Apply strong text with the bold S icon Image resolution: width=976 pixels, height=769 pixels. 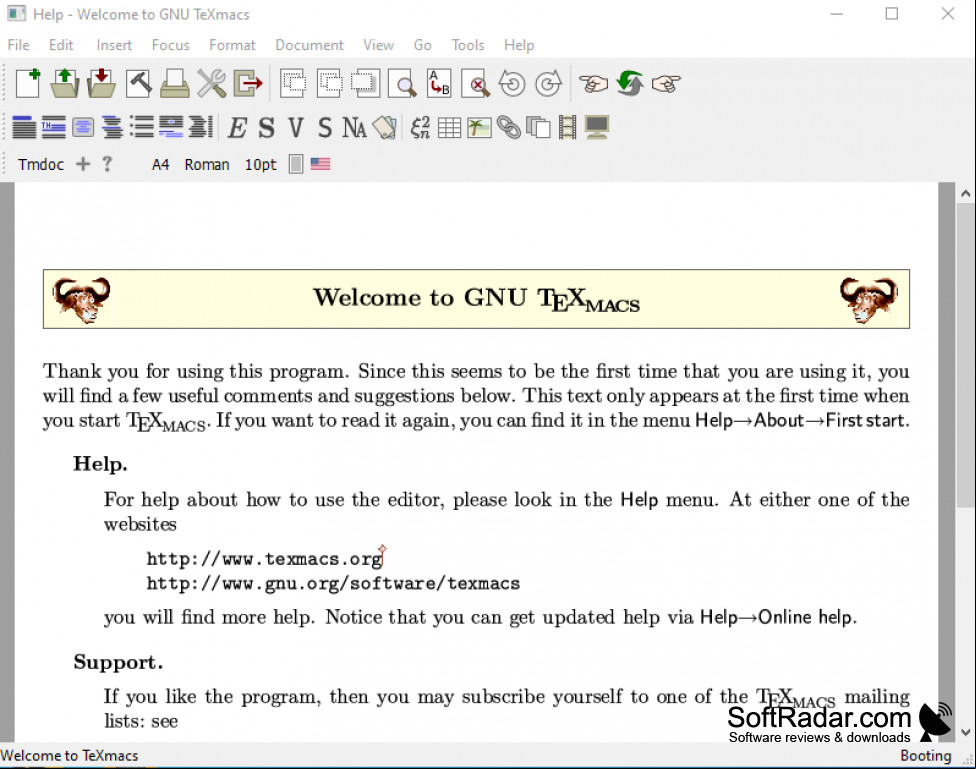pyautogui.click(x=266, y=128)
